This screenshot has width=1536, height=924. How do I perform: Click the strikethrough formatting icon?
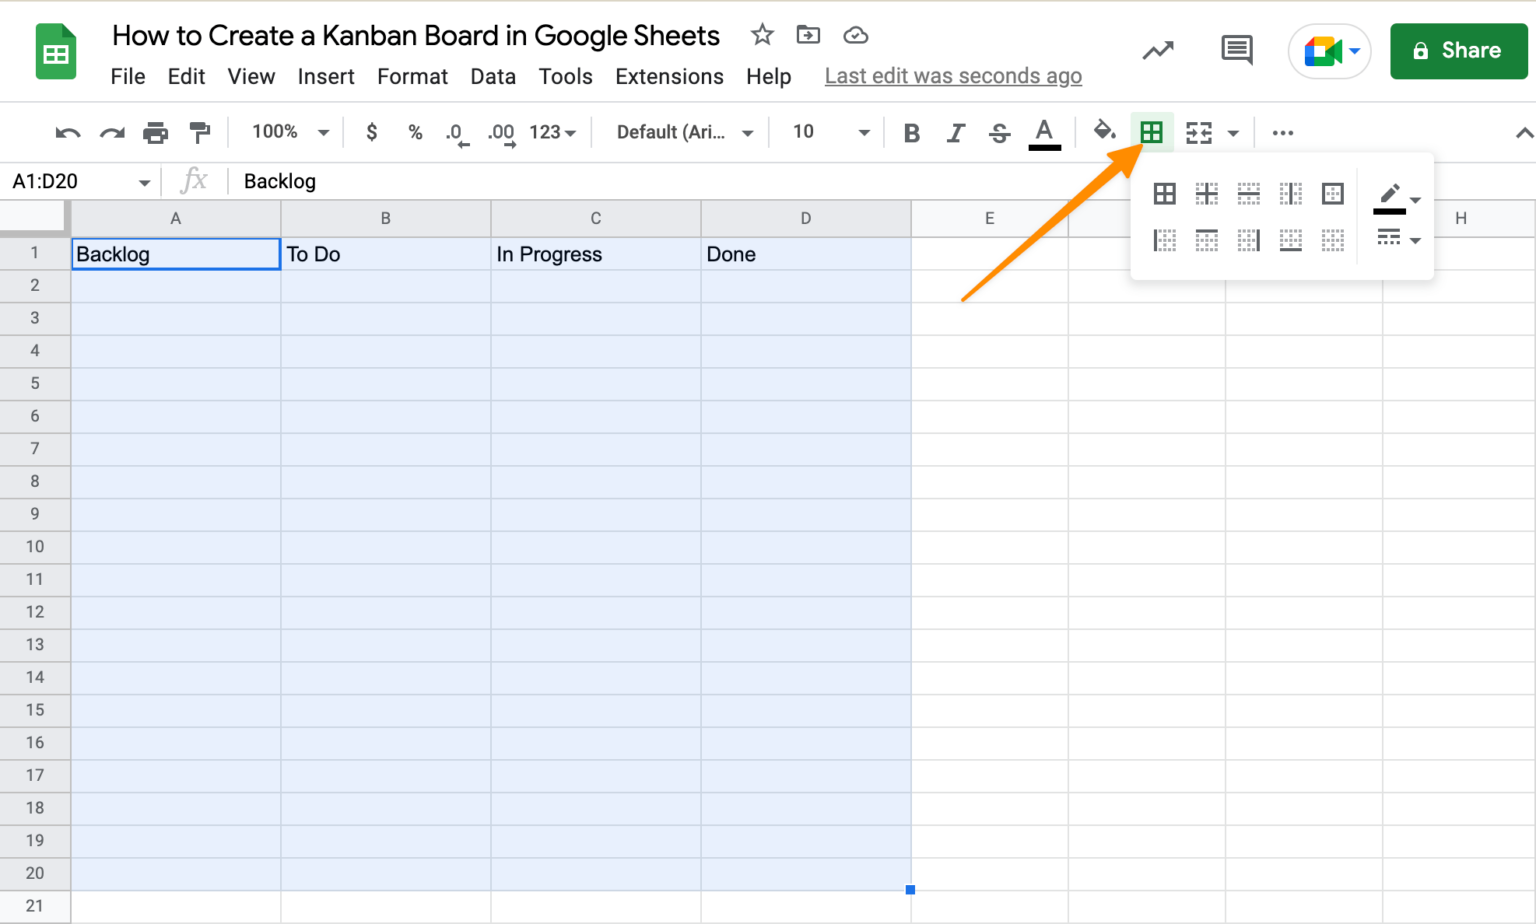[x=999, y=131]
